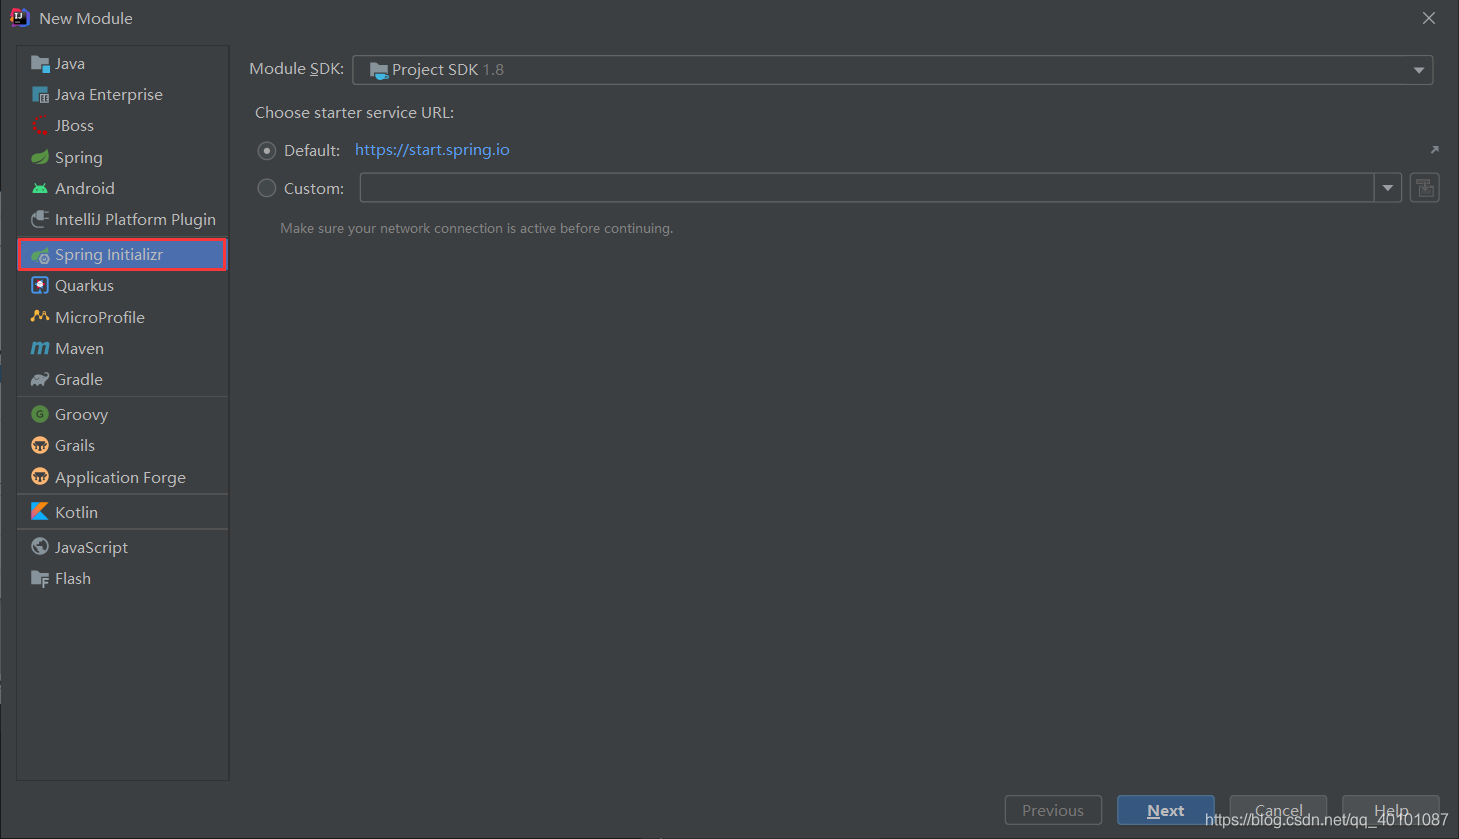Open the https://start.spring.io link
This screenshot has height=839, width=1459.
pyautogui.click(x=432, y=150)
